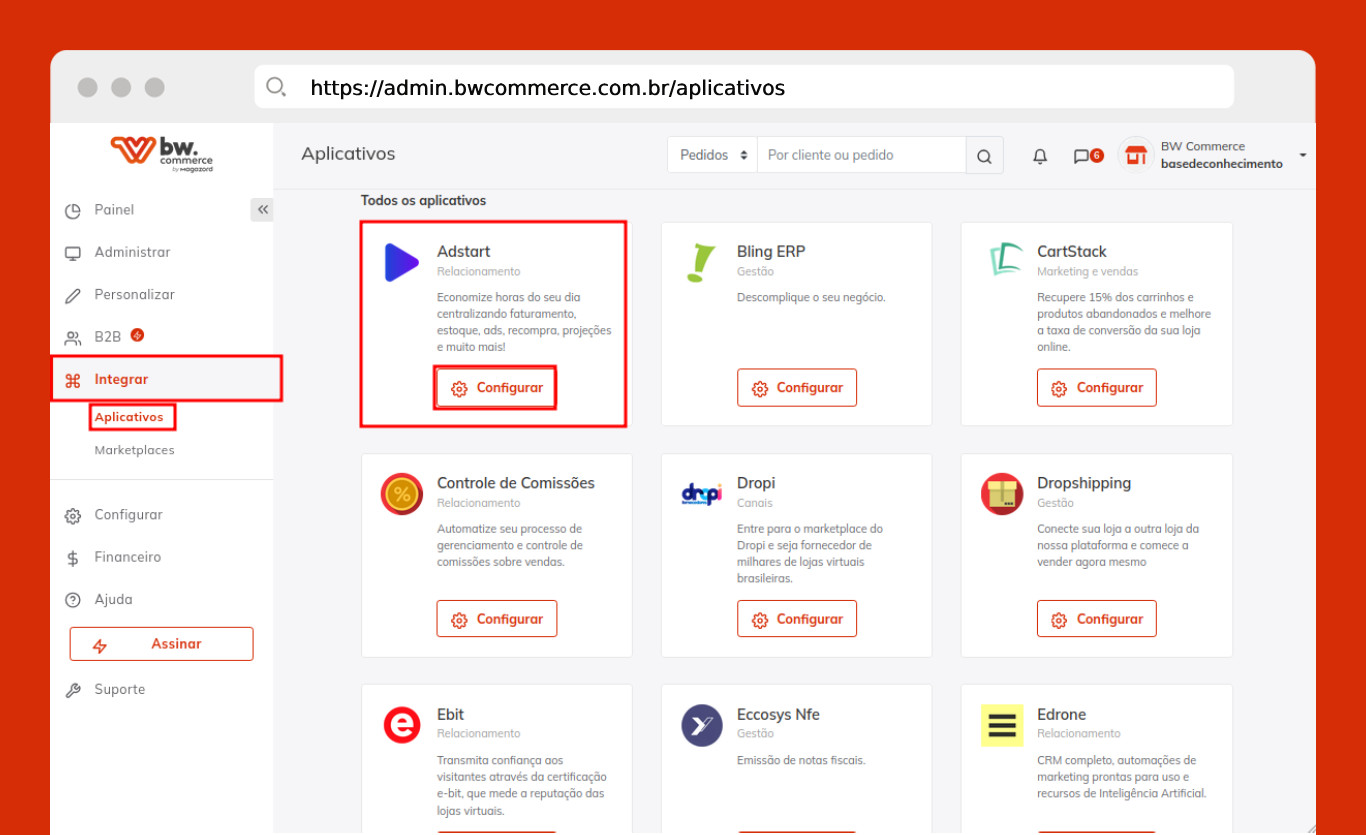Click the Assinar button

click(x=161, y=644)
